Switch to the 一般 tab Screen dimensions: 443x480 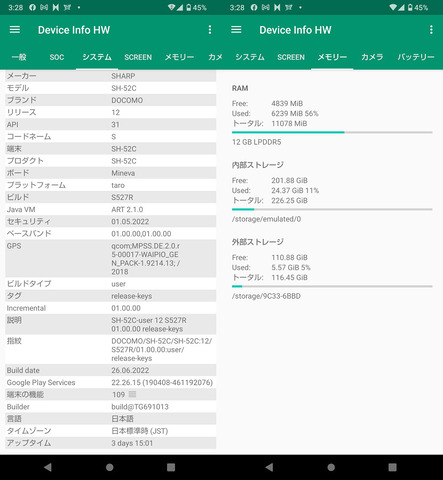pos(19,57)
